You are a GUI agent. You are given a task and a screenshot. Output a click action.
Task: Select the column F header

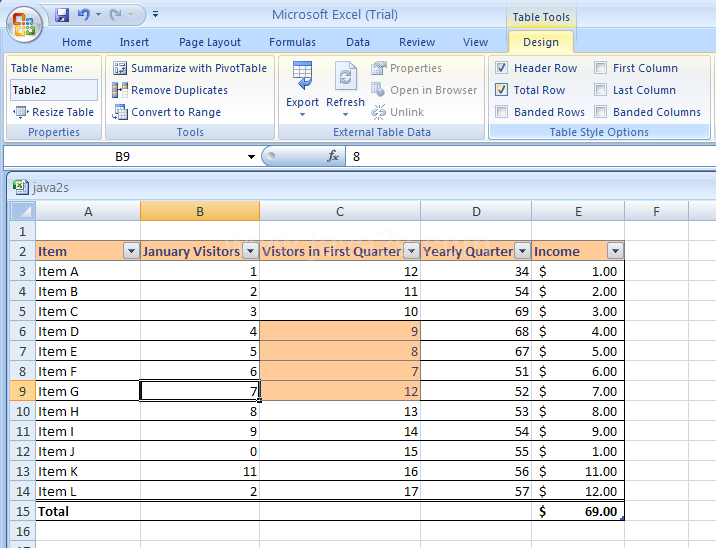(x=656, y=211)
